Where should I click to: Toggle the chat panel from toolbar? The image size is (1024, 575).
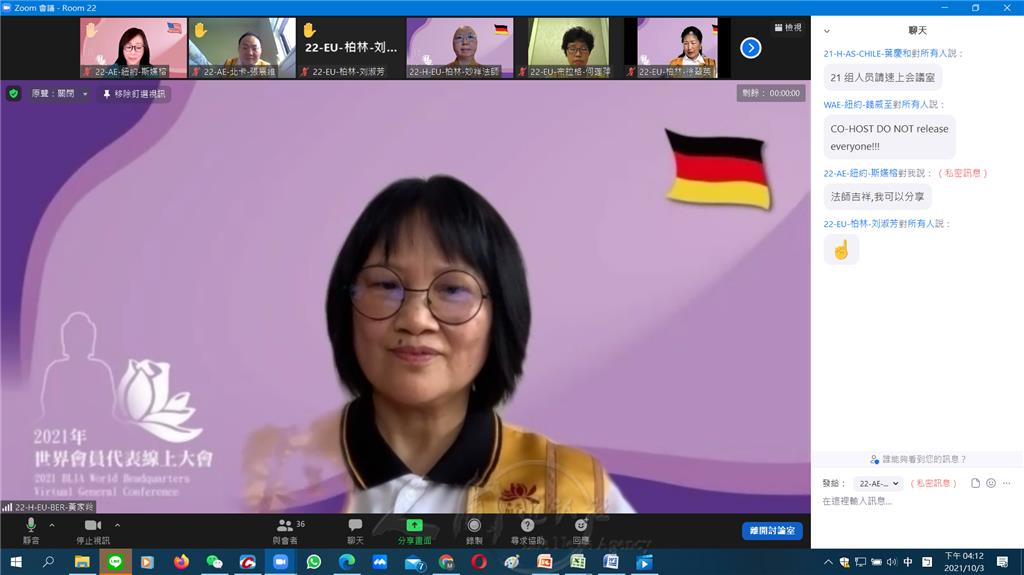[x=355, y=531]
